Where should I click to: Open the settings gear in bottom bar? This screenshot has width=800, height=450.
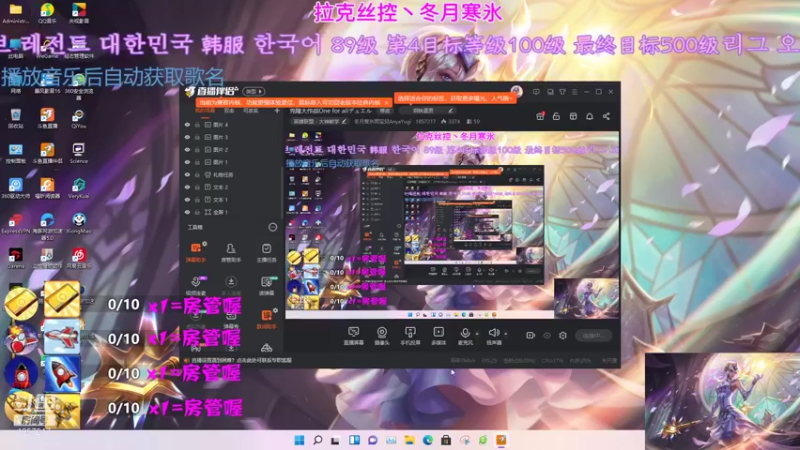563,335
